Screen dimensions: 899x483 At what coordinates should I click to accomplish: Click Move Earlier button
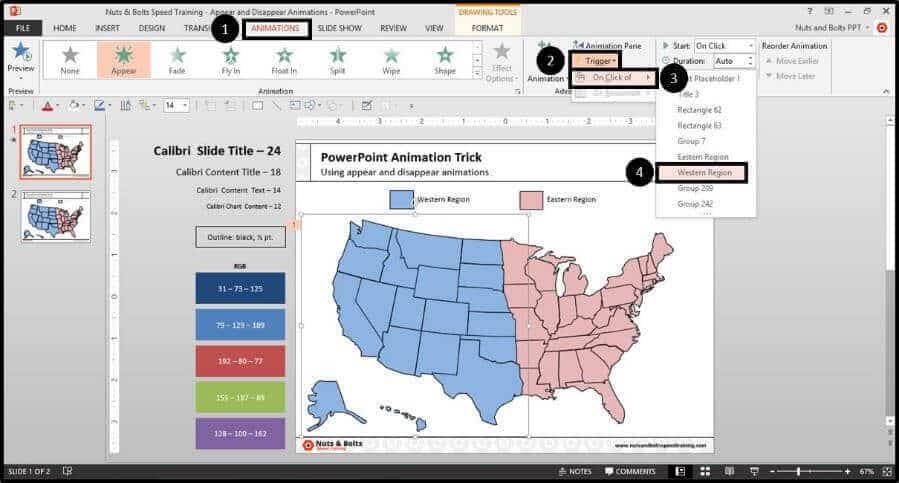tap(792, 61)
